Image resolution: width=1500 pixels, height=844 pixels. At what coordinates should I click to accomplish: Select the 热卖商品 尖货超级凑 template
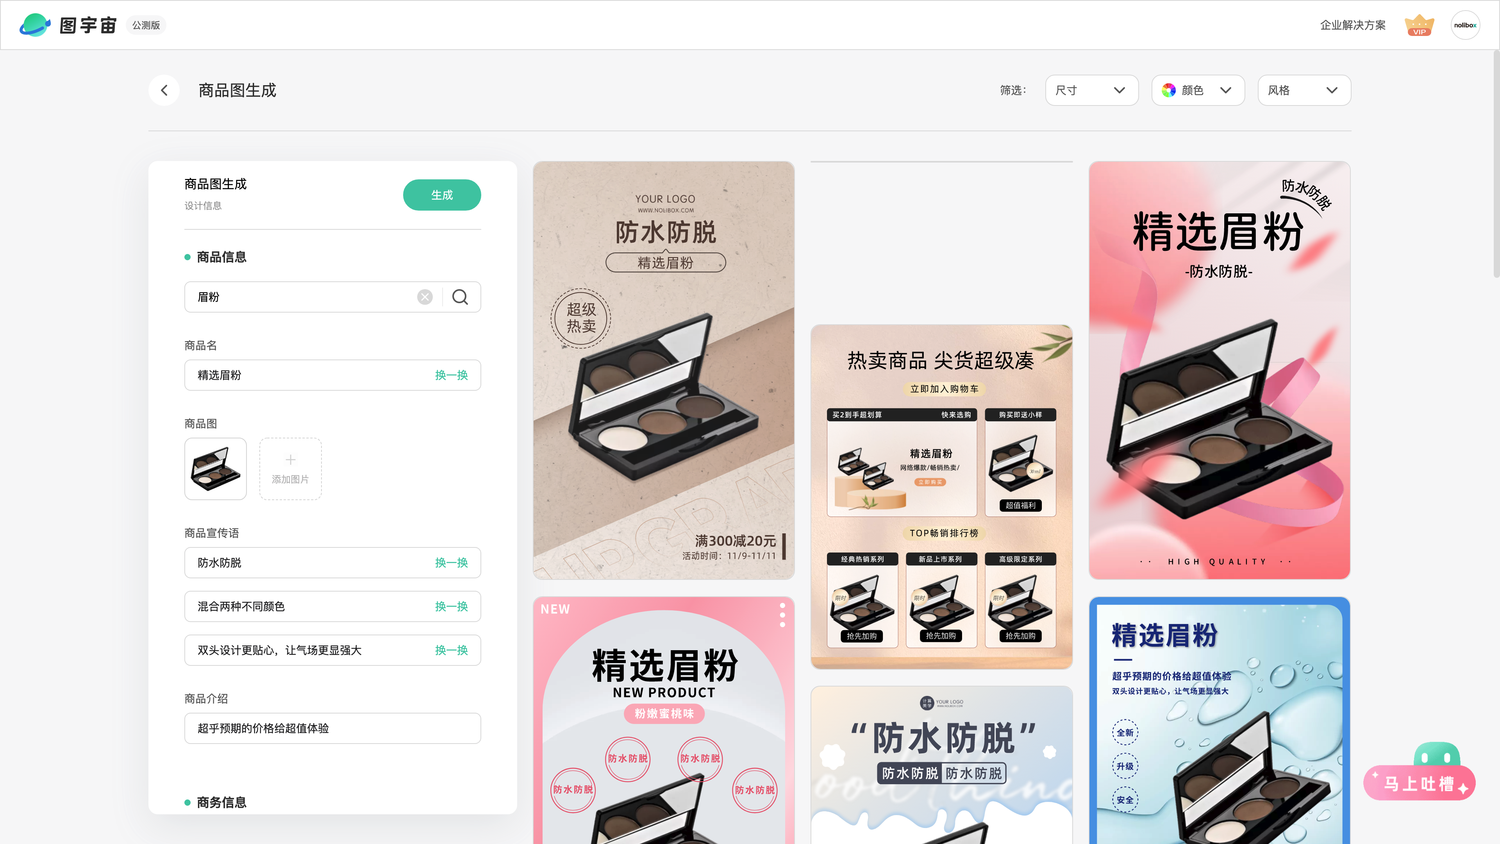click(x=942, y=497)
